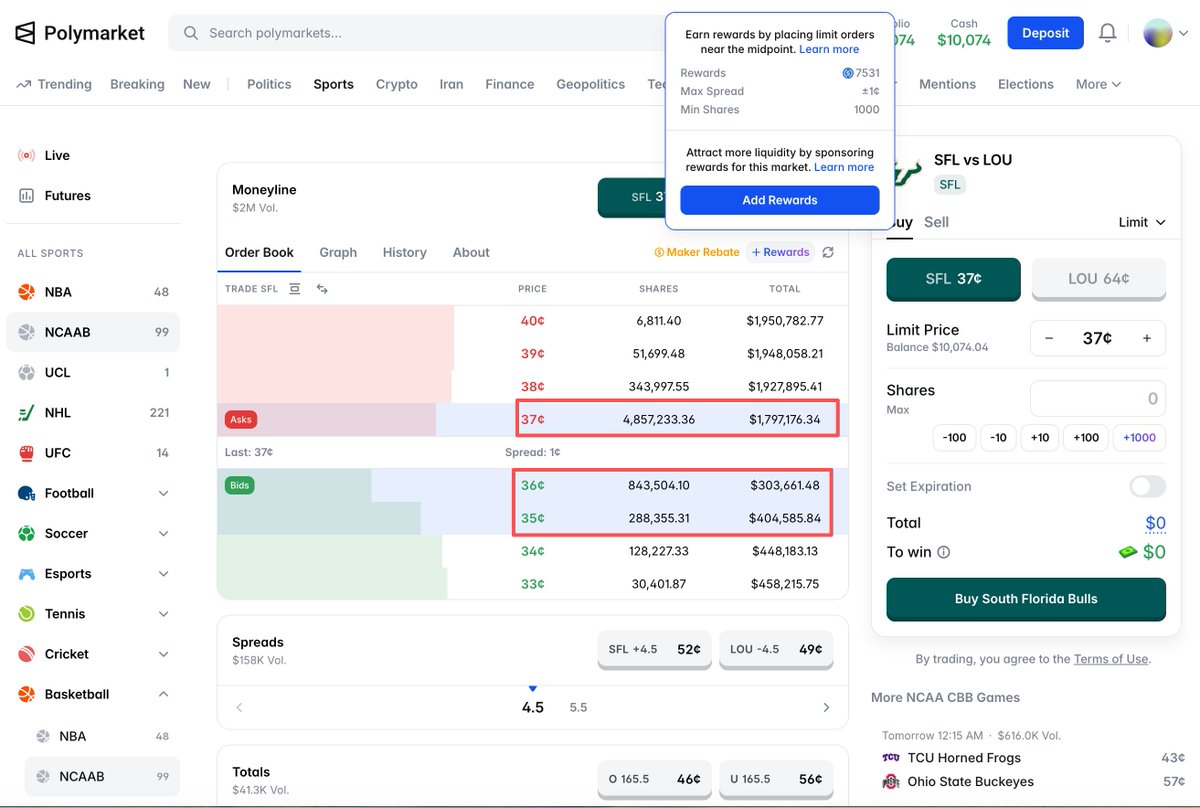Add 1000 shares with +1000 button

tap(1139, 437)
